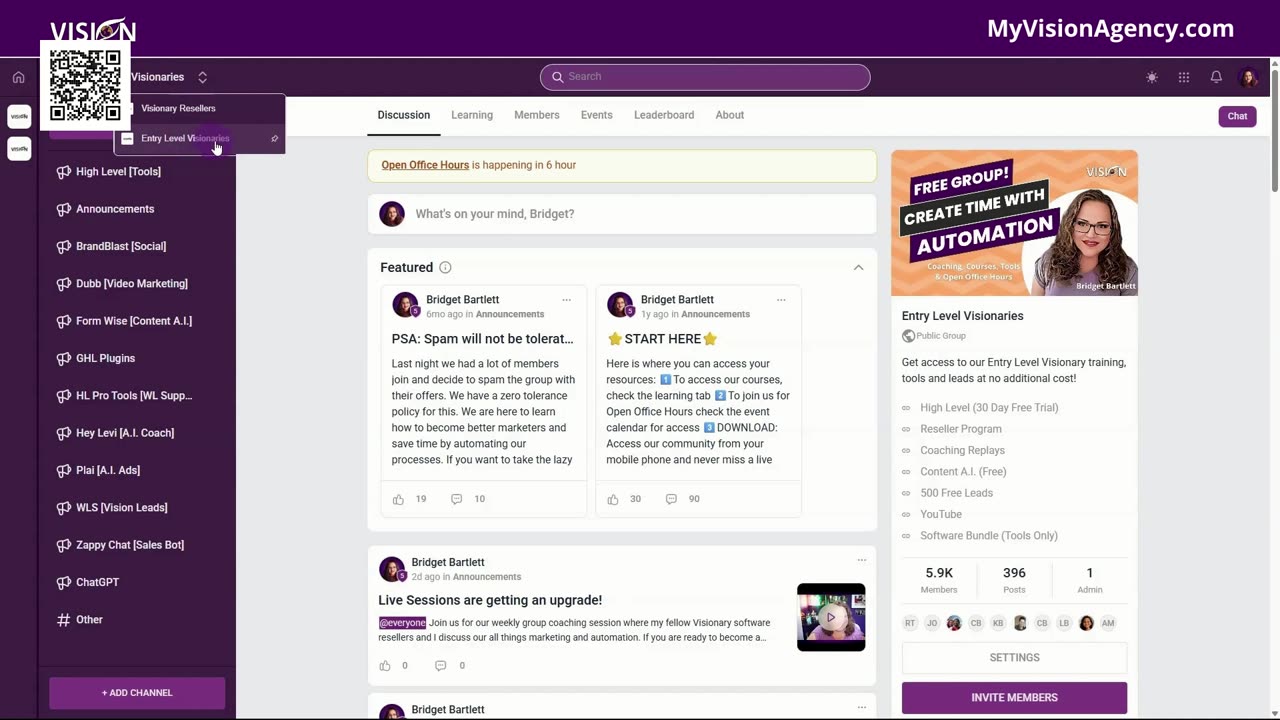Image resolution: width=1280 pixels, height=720 pixels.
Task: Click the INVITE MEMBERS button
Action: pyautogui.click(x=1014, y=698)
